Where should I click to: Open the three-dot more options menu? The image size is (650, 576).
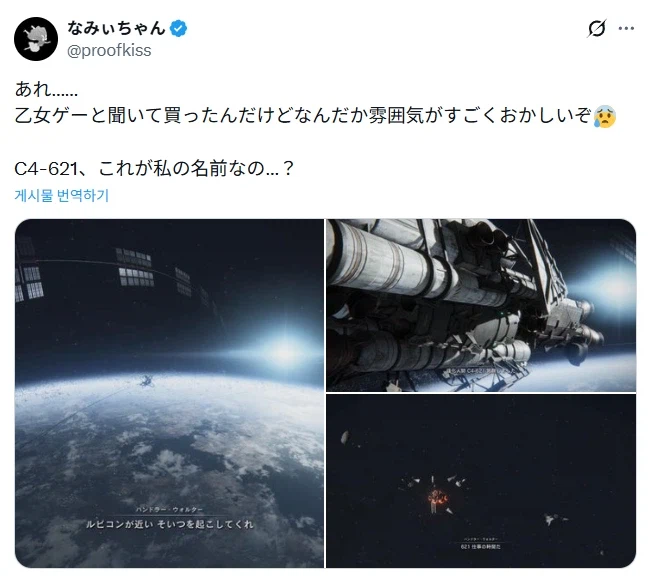pyautogui.click(x=626, y=28)
